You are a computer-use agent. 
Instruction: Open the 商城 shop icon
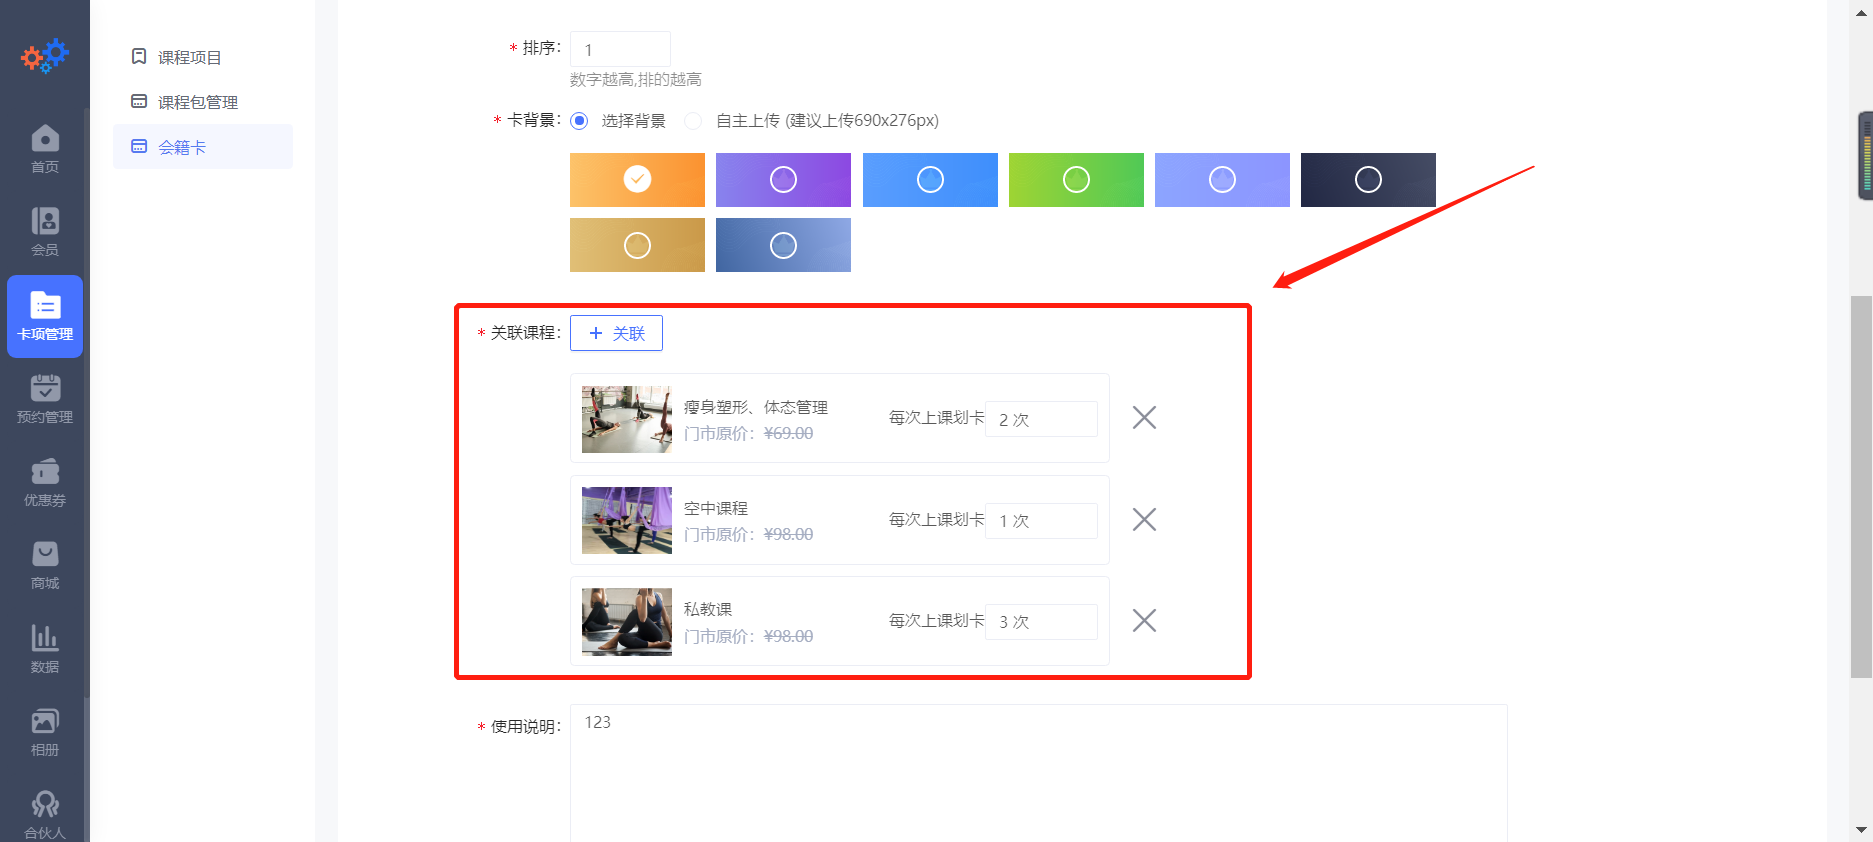(45, 564)
